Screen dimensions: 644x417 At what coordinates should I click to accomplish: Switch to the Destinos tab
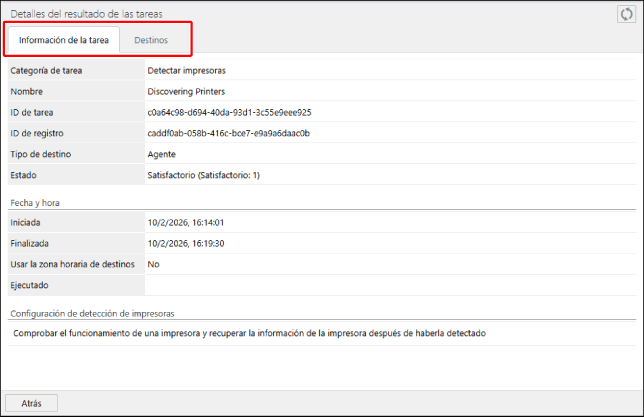pos(151,40)
